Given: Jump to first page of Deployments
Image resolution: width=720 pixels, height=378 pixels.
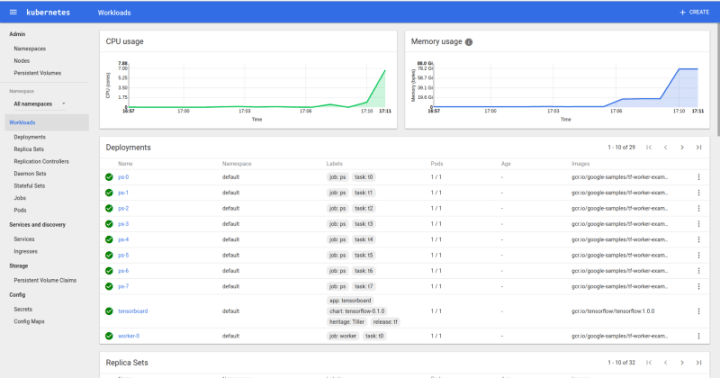Looking at the screenshot, I should 649,147.
